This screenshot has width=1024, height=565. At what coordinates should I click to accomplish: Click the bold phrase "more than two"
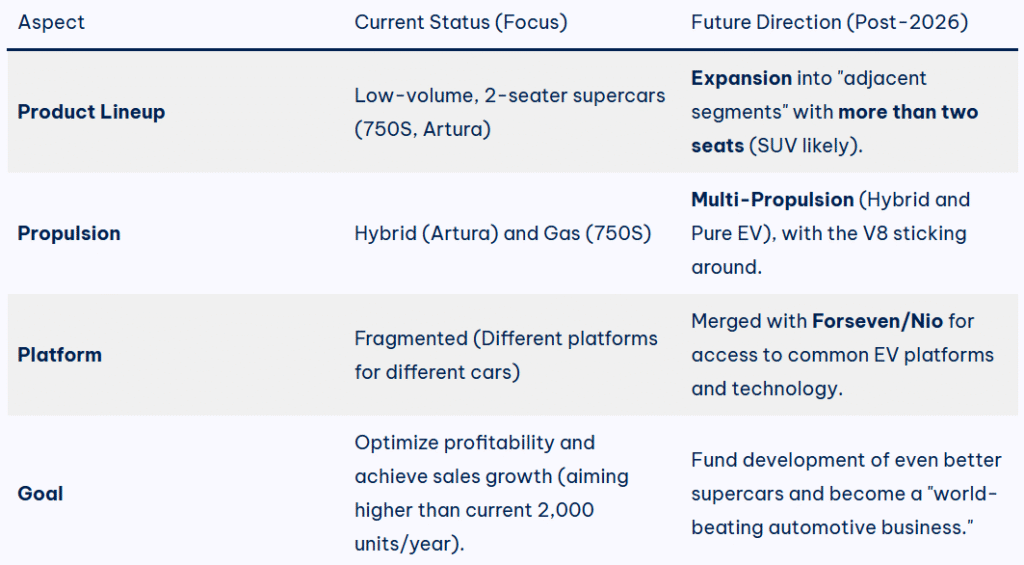pyautogui.click(x=908, y=112)
